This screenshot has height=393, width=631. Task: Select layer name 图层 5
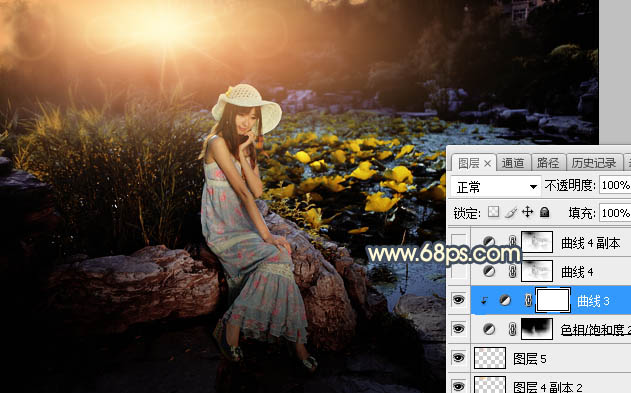click(530, 359)
